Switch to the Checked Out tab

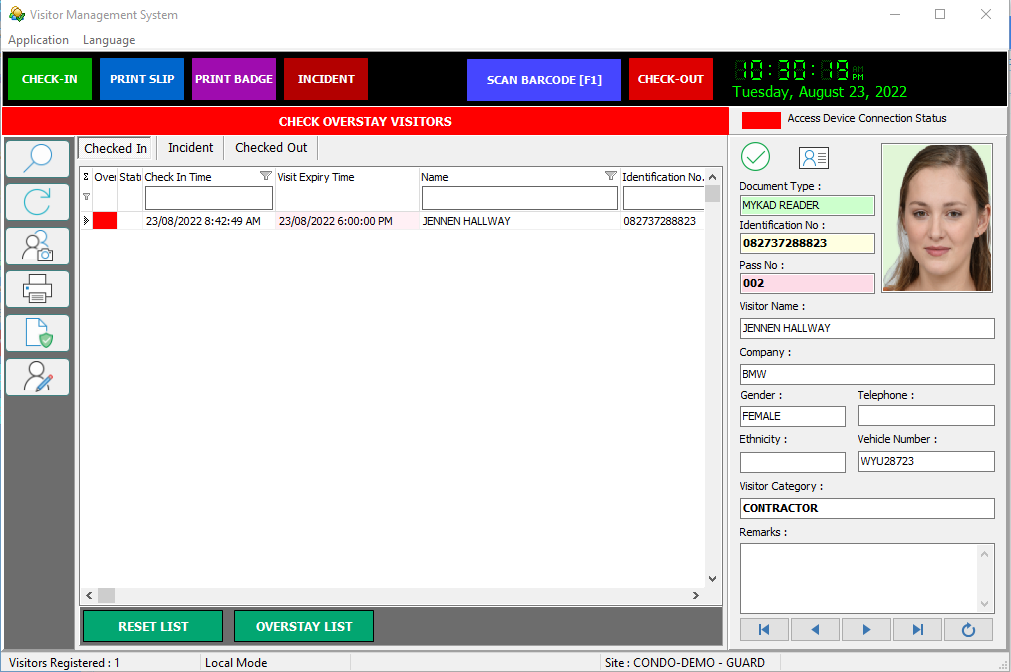tap(271, 148)
